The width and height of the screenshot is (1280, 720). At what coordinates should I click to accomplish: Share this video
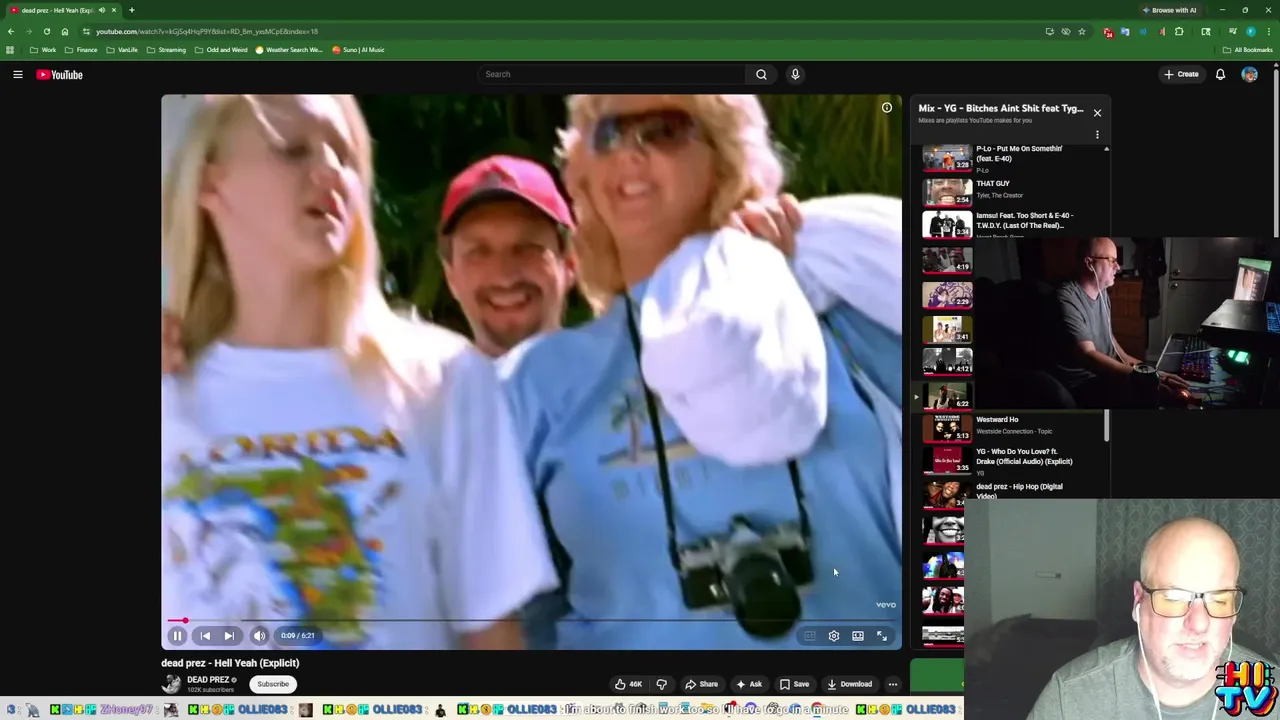[x=701, y=684]
